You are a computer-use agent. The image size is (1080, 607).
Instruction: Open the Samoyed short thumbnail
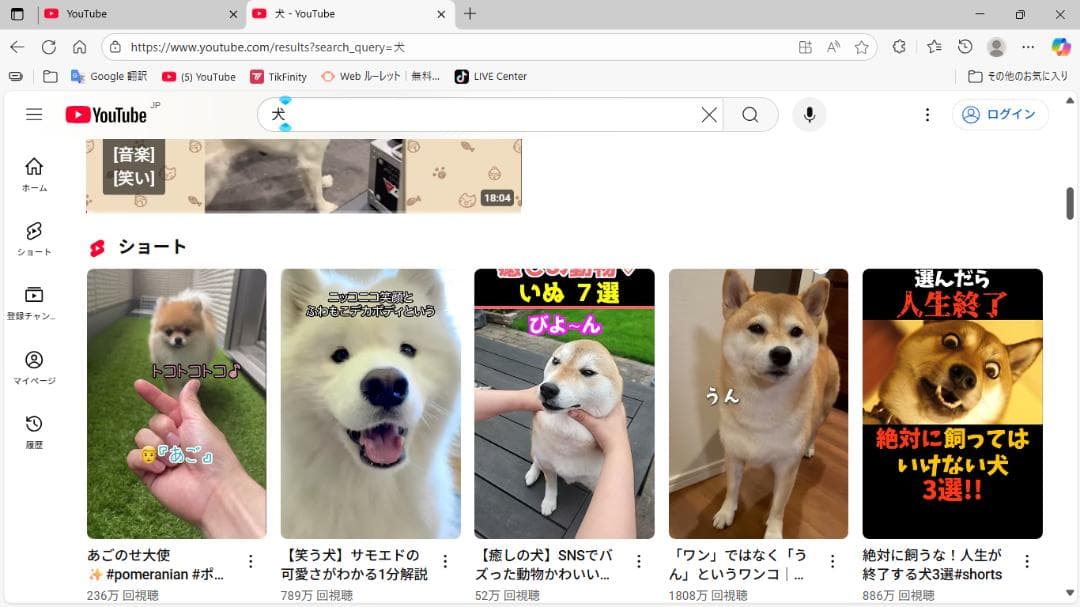coord(370,403)
